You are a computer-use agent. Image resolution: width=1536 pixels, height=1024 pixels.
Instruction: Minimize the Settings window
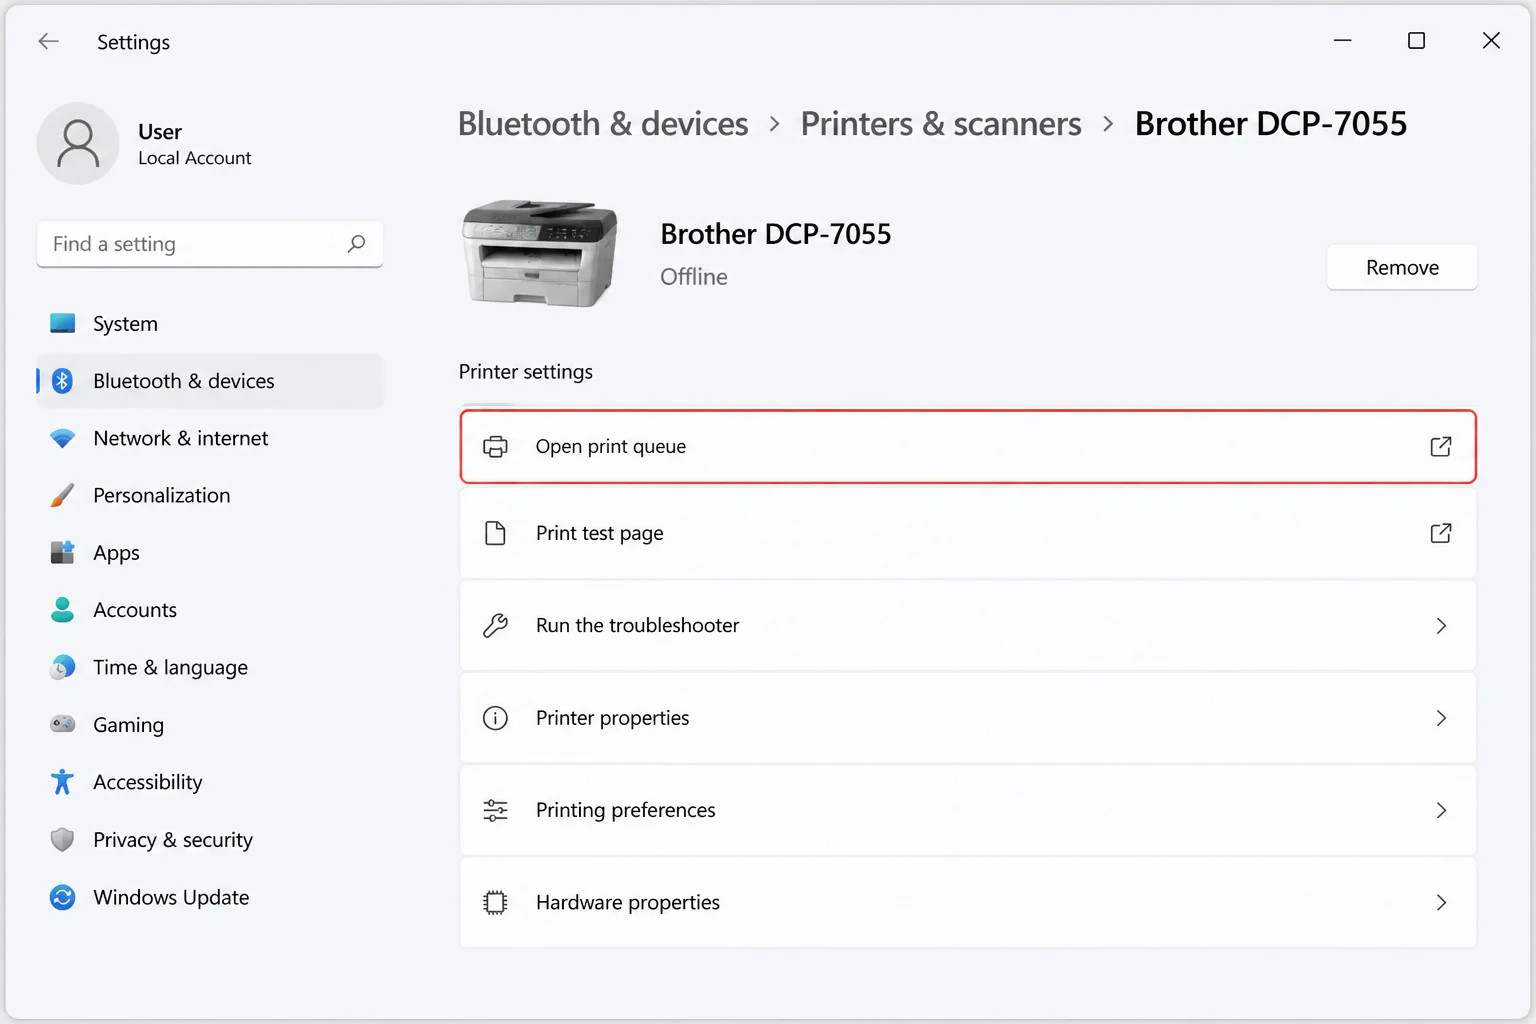[1342, 41]
